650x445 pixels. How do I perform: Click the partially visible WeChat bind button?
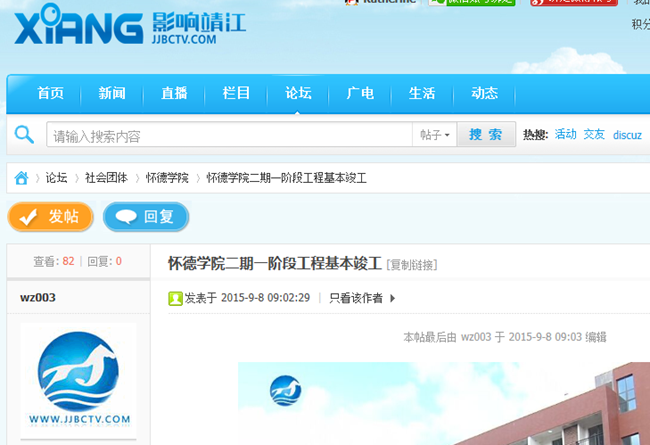point(472,3)
